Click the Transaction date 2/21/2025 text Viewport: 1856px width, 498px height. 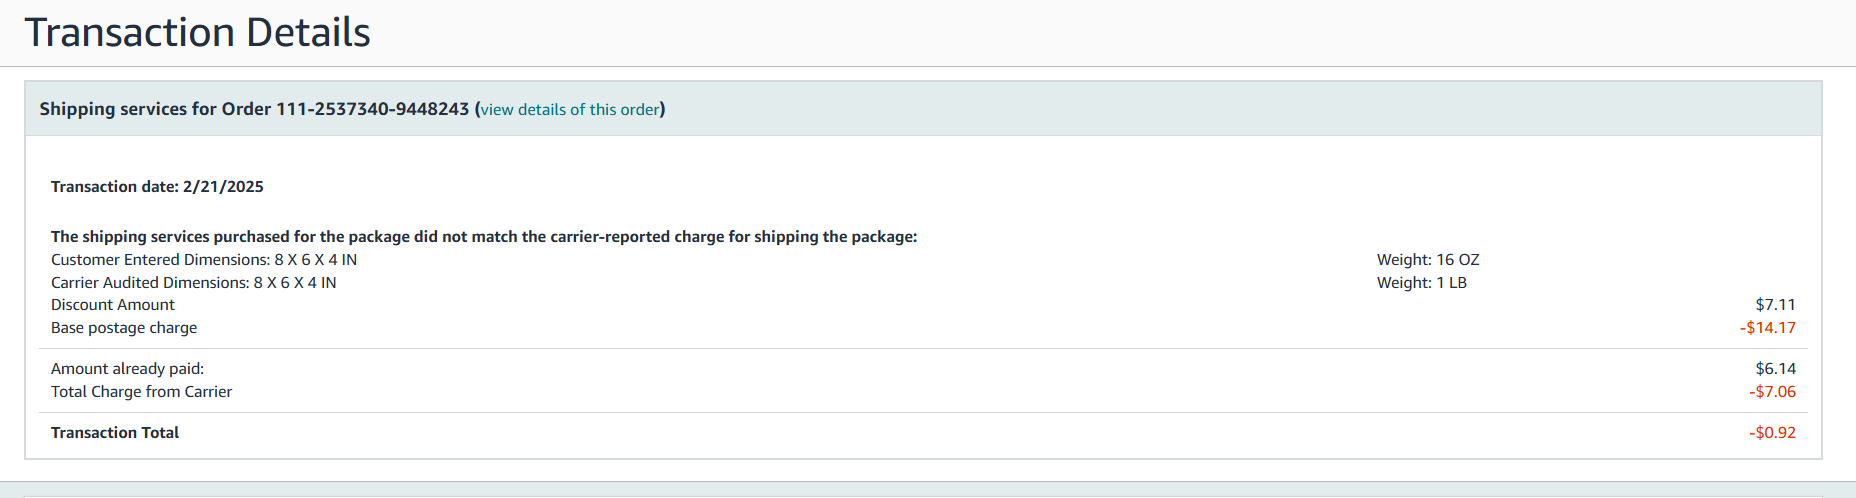tap(157, 187)
